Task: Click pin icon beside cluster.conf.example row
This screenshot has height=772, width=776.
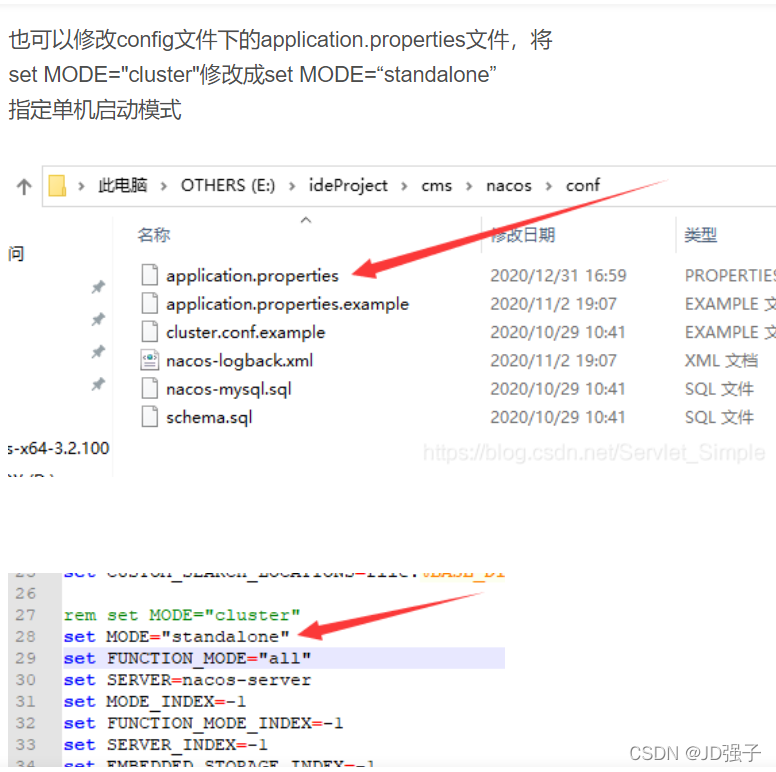Action: (x=98, y=352)
